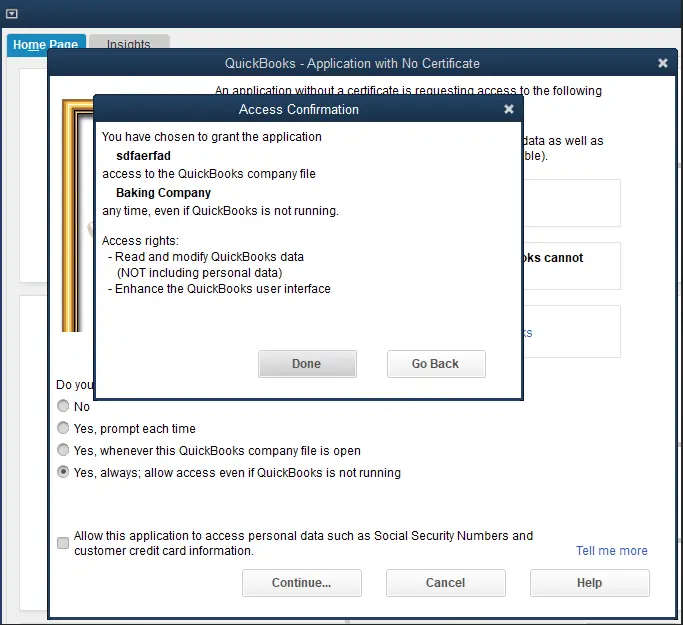The image size is (683, 625).
Task: Open the 'Tell me more' link
Action: (612, 551)
